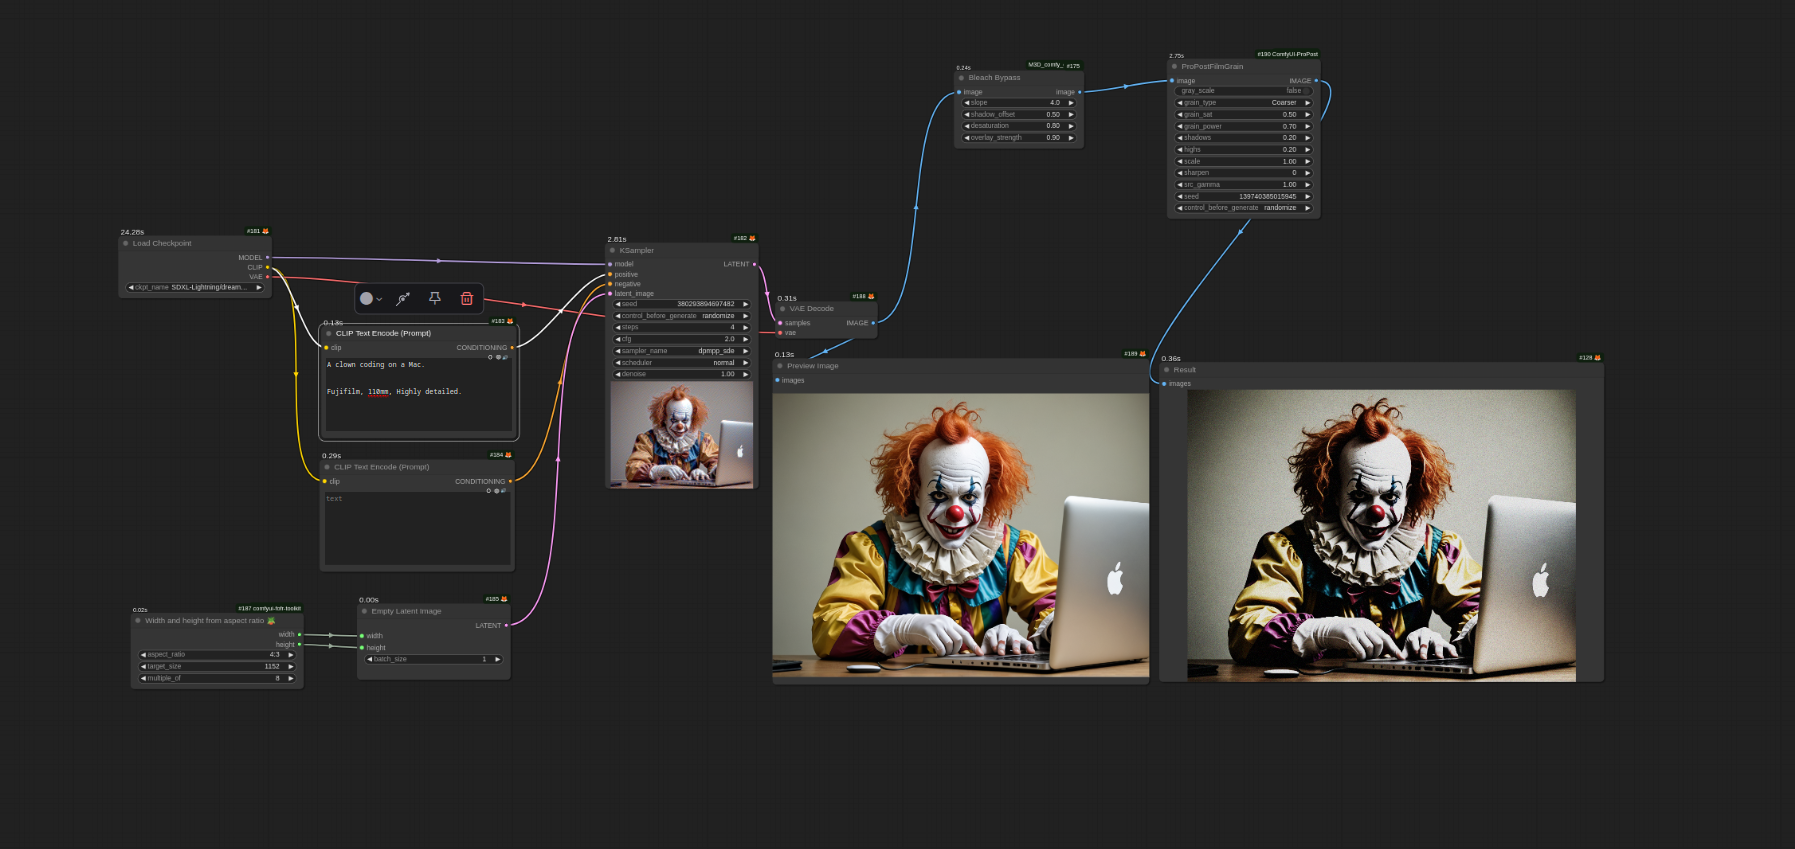Image resolution: width=1795 pixels, height=849 pixels.
Task: Collapse the Result node via its title dot
Action: click(1166, 370)
